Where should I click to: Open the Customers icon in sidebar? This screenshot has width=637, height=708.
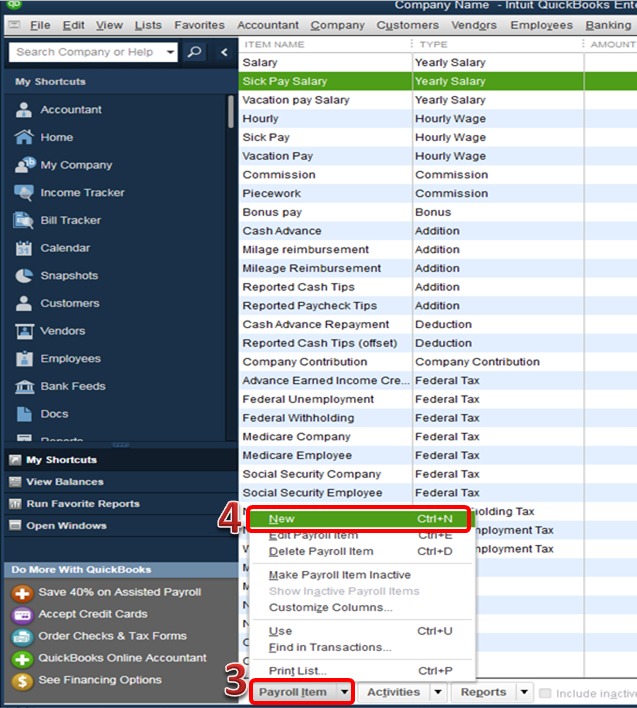pyautogui.click(x=24, y=303)
